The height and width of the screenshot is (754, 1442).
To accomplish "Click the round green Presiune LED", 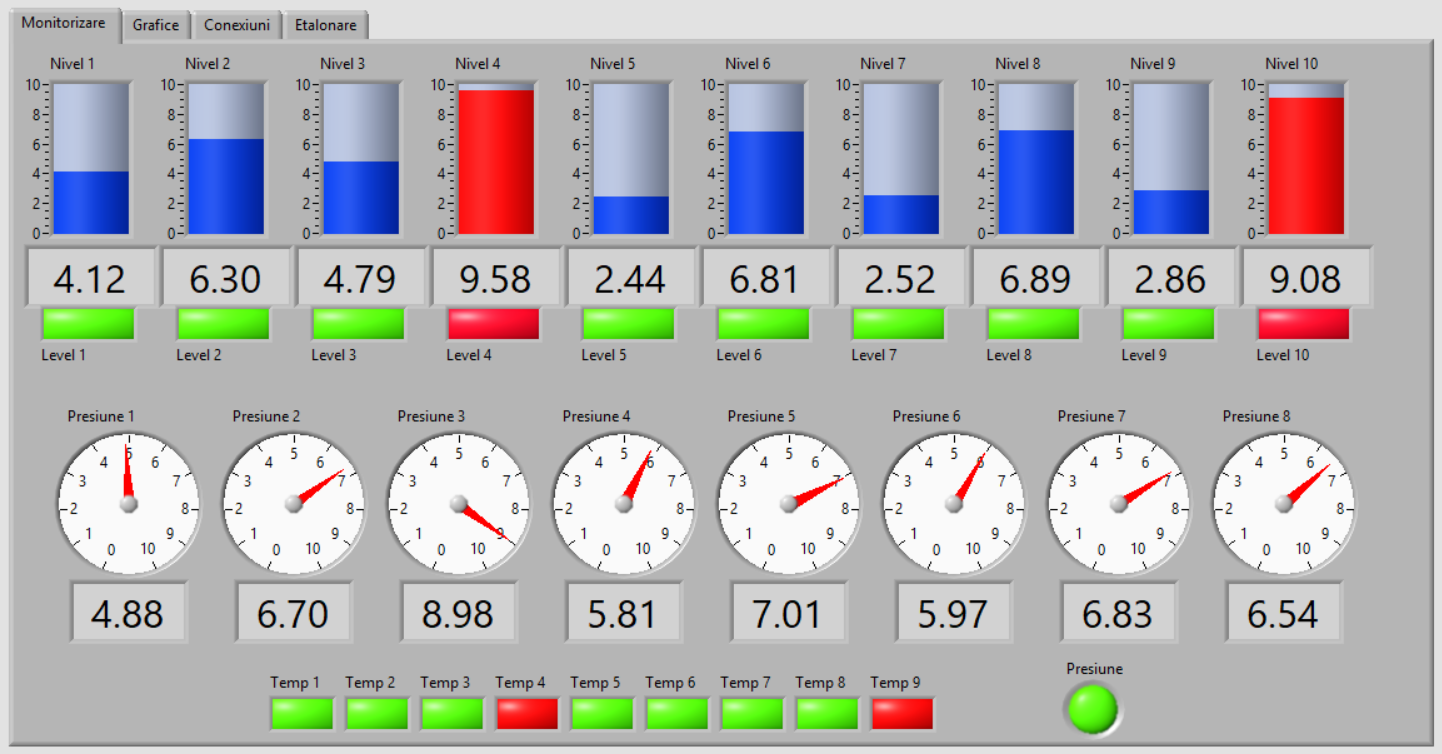I will pyautogui.click(x=1092, y=708).
